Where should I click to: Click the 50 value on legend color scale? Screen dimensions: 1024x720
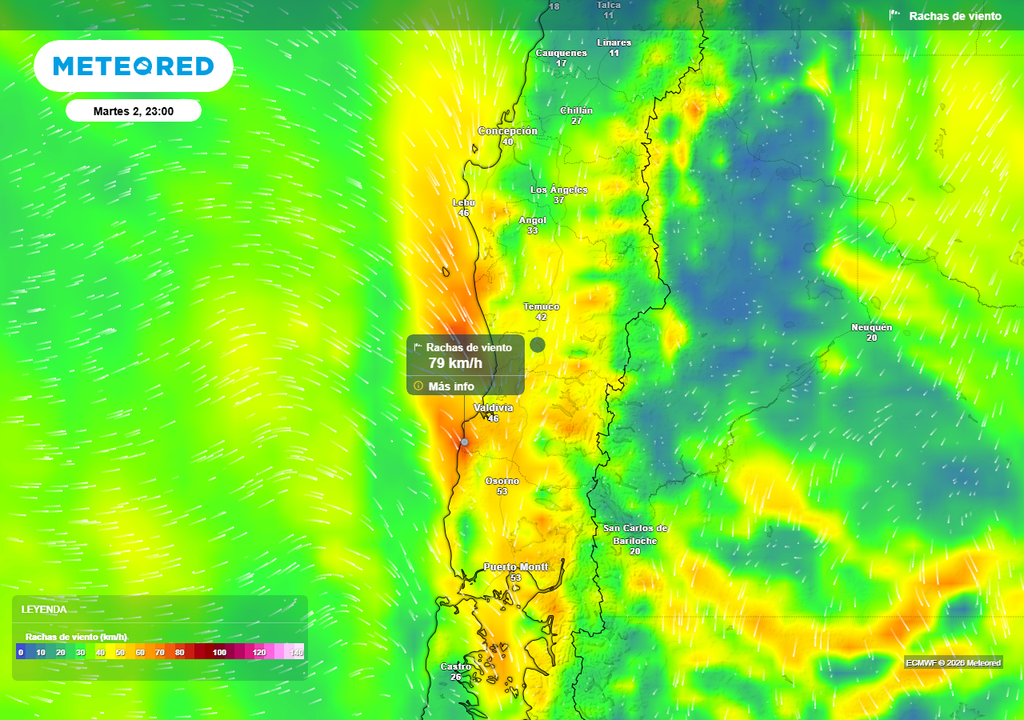pyautogui.click(x=120, y=652)
